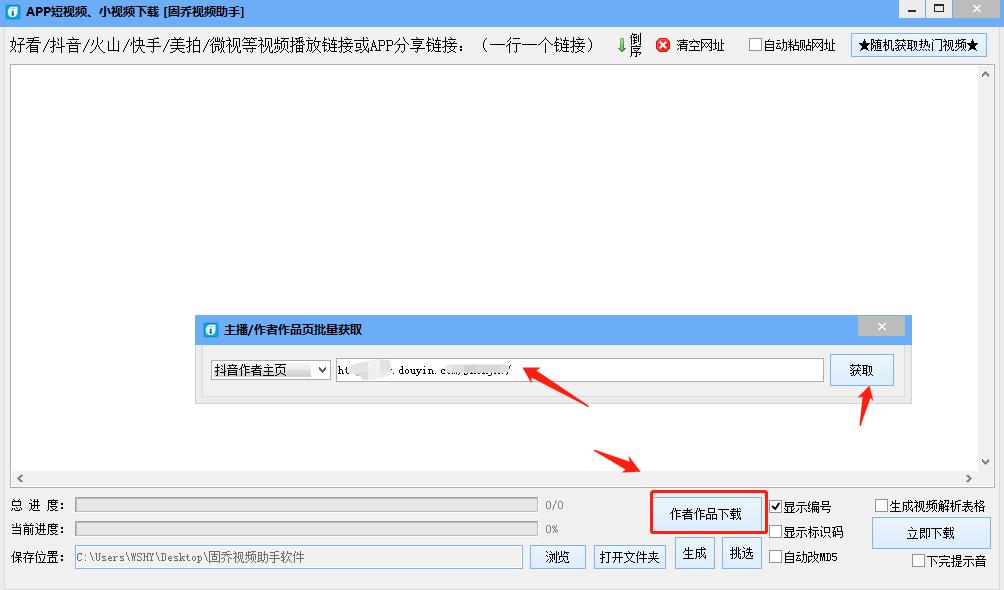The height and width of the screenshot is (590, 1004).
Task: Click 浏览 to choose a save location
Action: point(557,557)
